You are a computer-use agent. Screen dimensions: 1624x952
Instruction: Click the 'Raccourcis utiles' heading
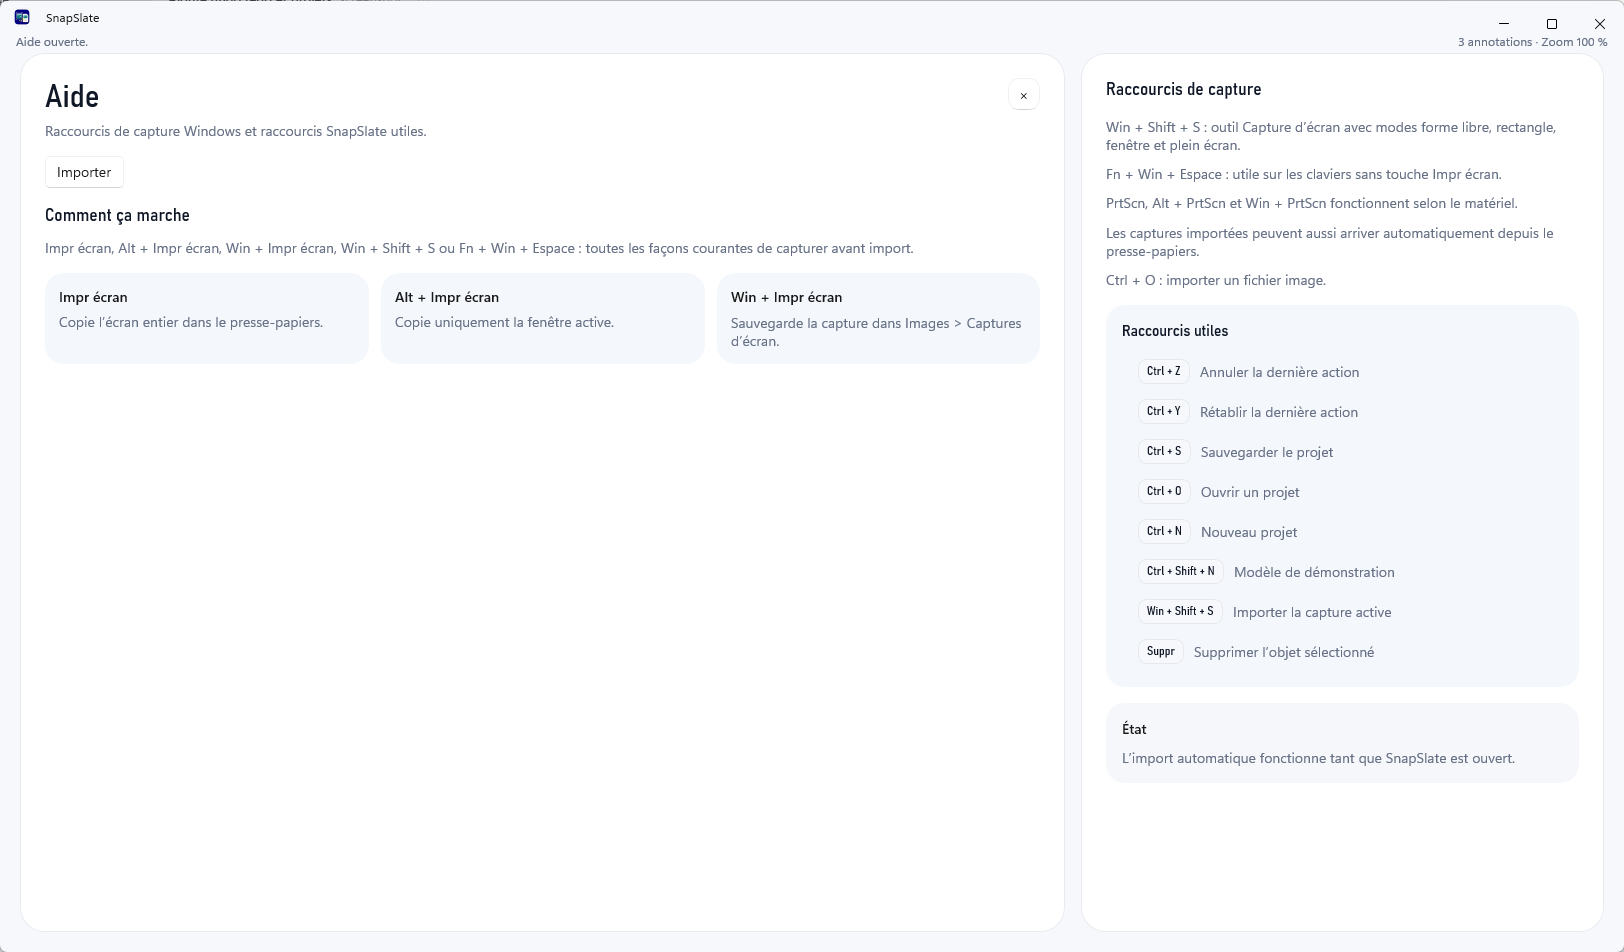click(x=1175, y=331)
